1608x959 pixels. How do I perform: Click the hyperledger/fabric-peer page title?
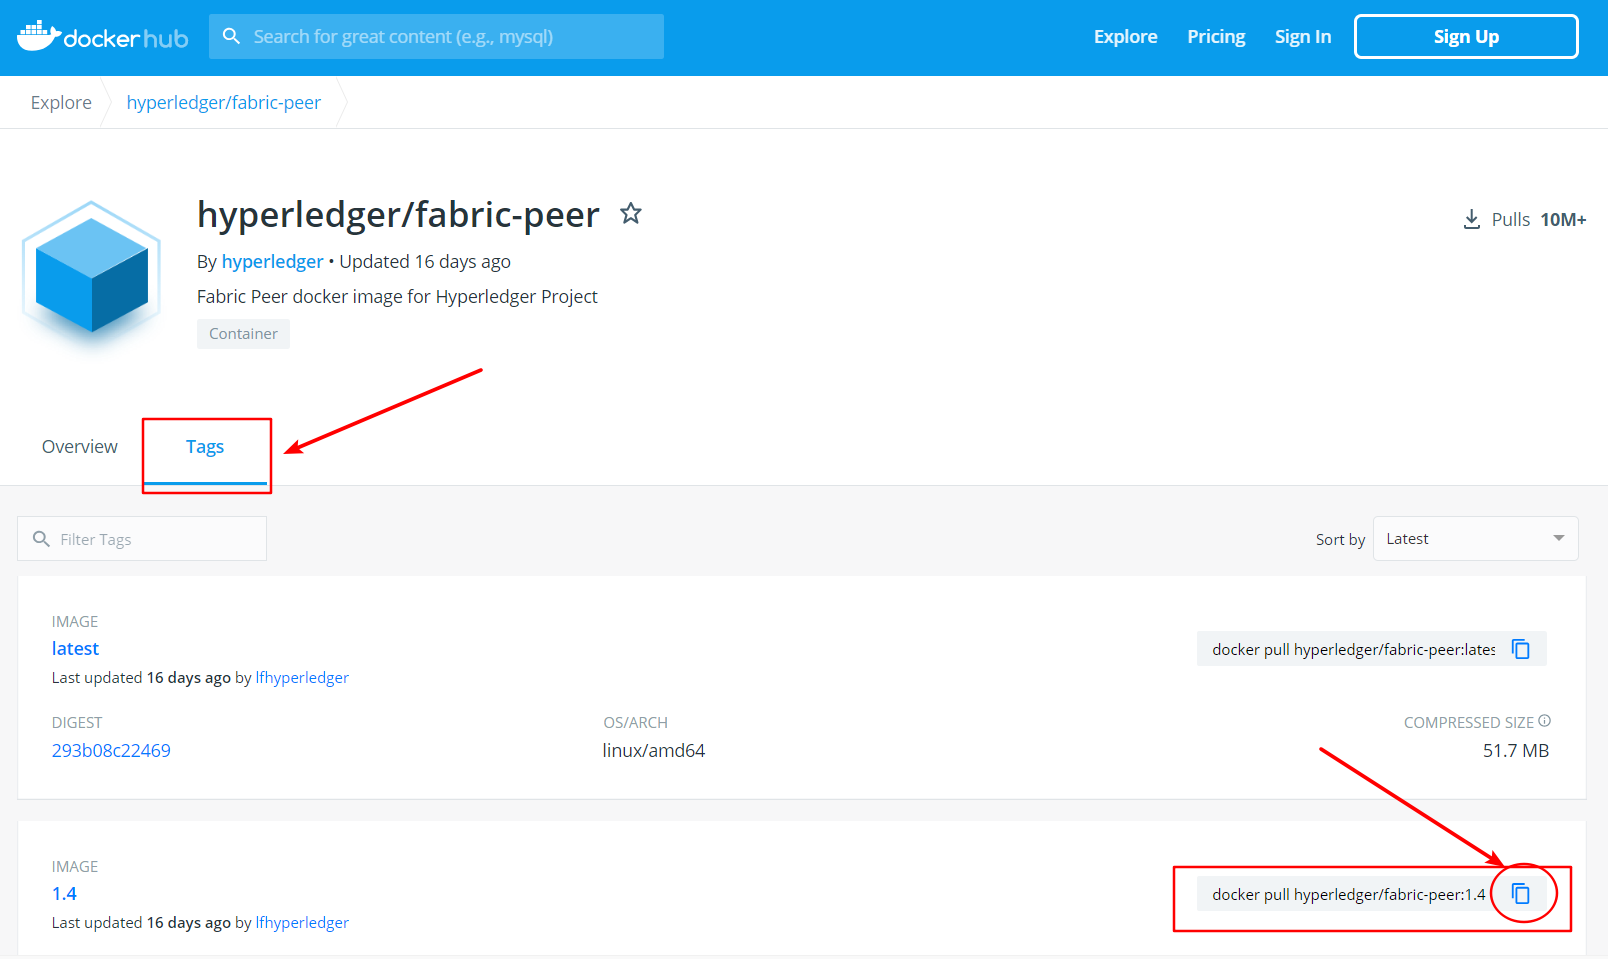coord(398,215)
